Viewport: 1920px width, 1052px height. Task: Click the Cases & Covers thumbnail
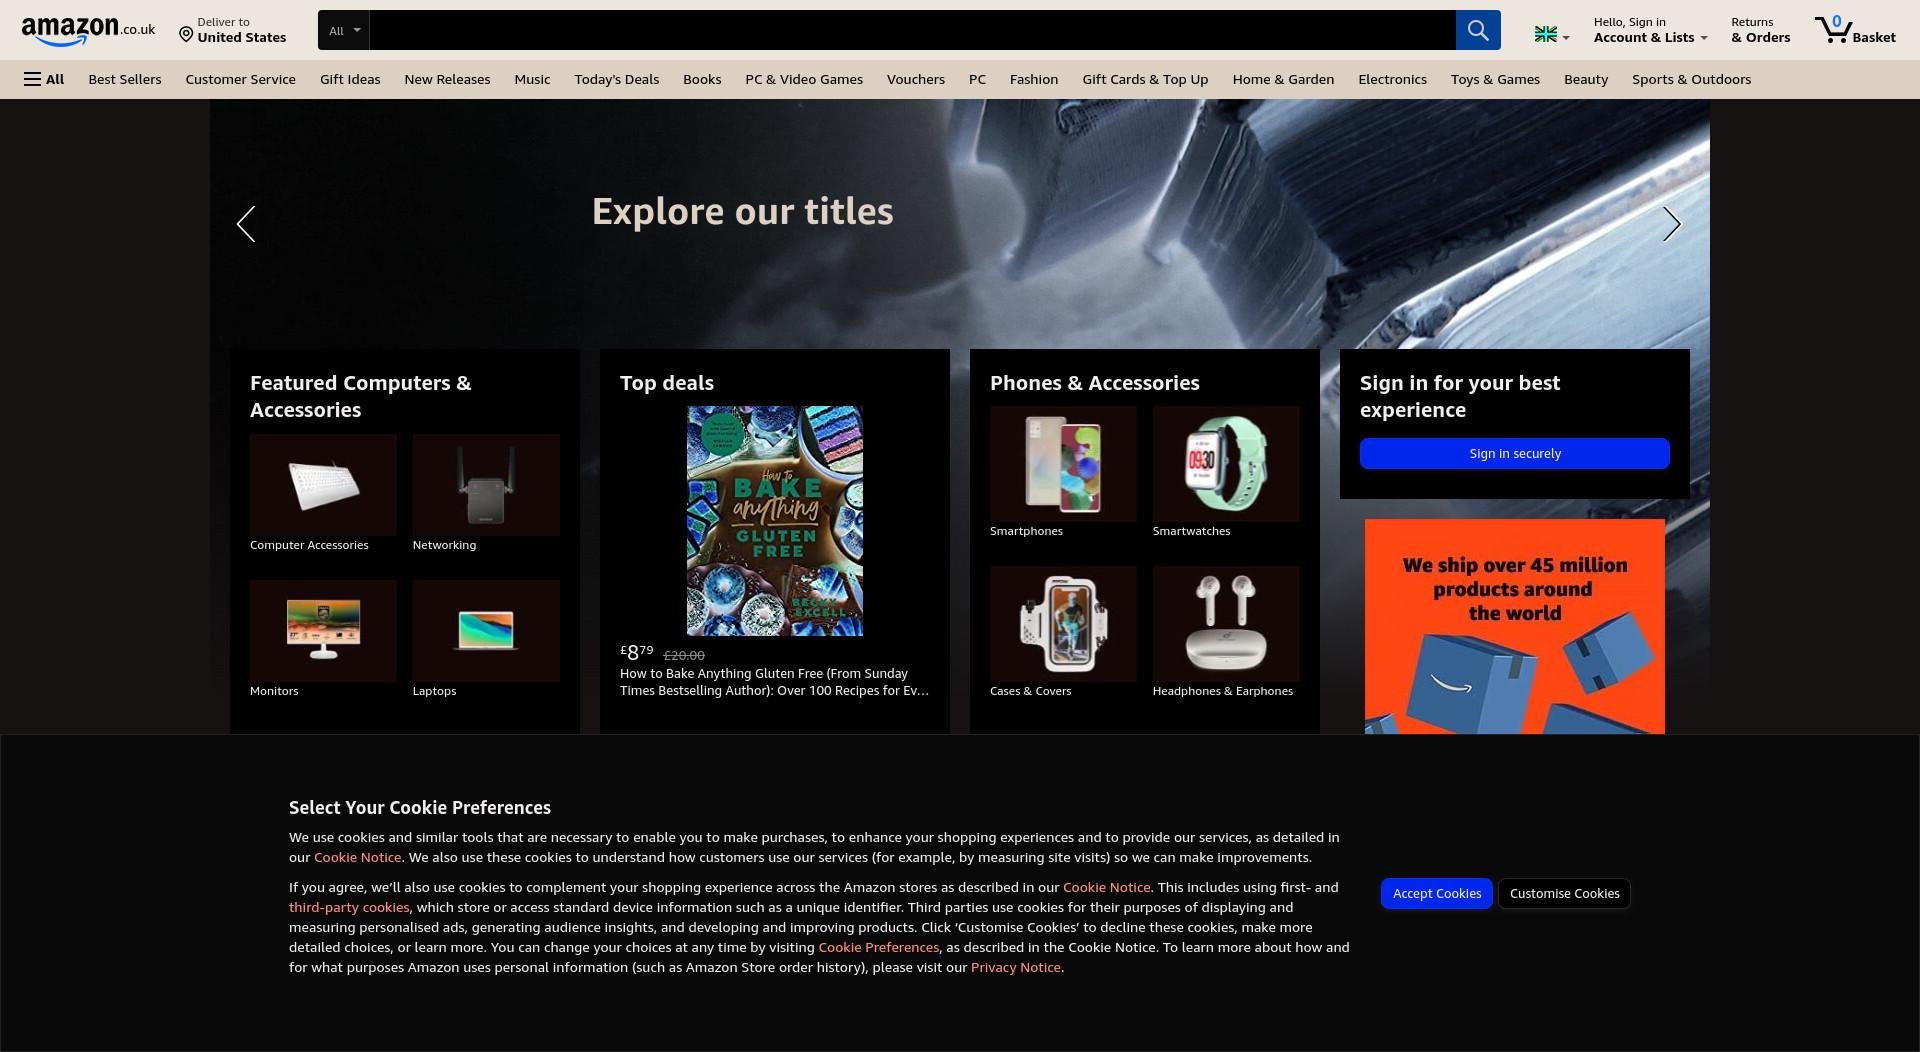[x=1063, y=624]
